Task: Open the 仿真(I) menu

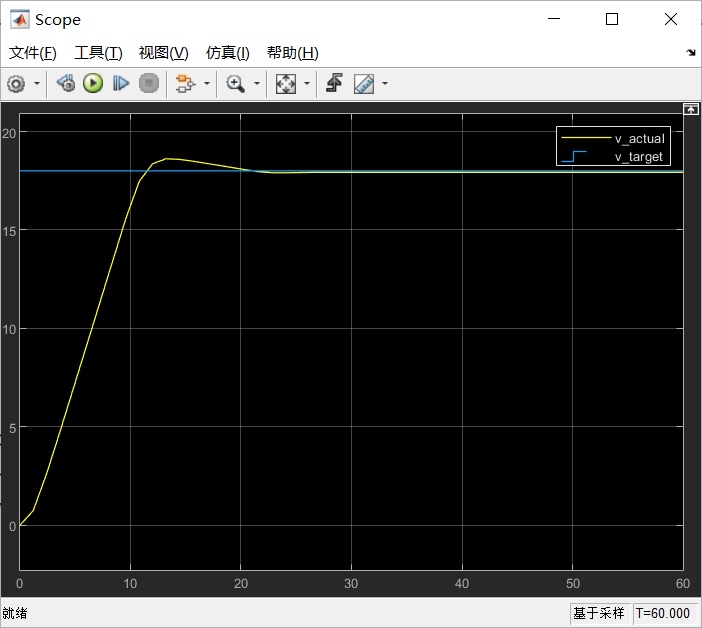Action: [x=227, y=53]
